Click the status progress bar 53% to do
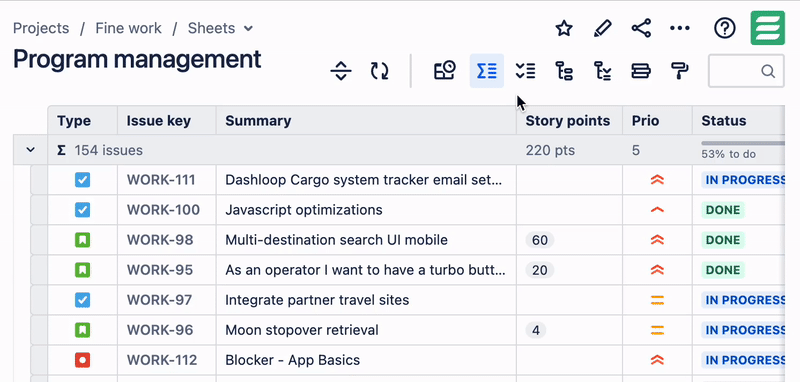 point(743,144)
